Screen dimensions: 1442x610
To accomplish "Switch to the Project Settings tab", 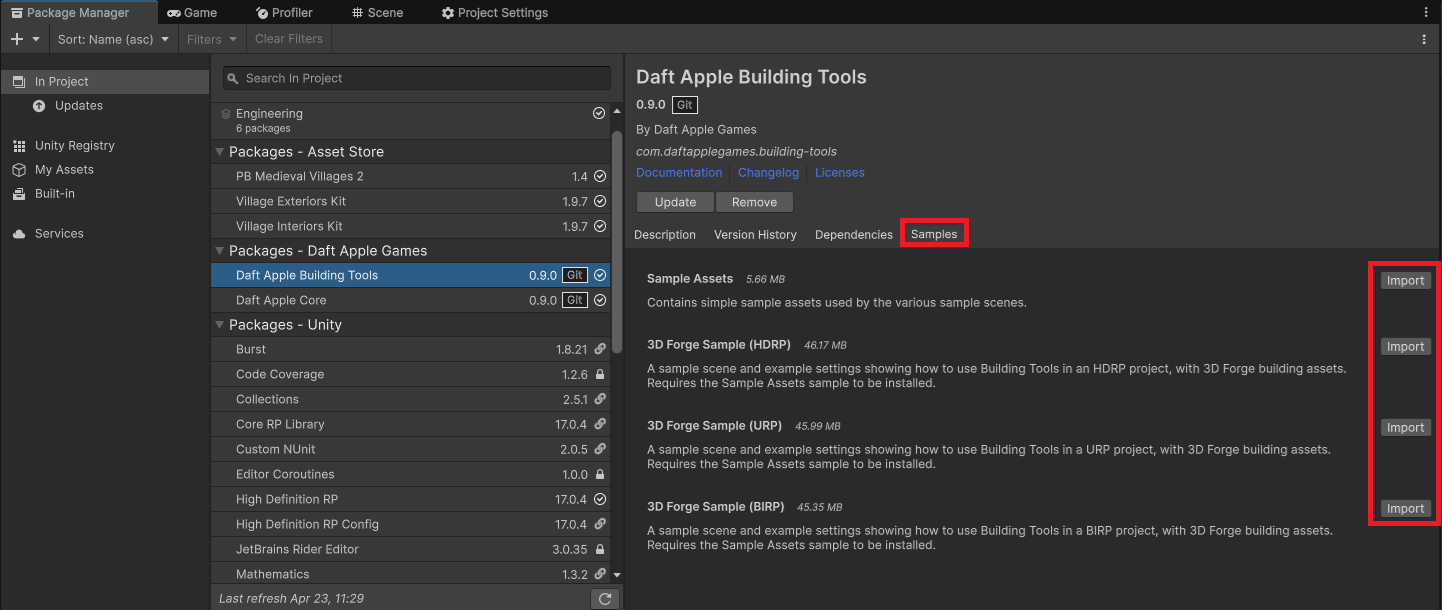I will [495, 13].
